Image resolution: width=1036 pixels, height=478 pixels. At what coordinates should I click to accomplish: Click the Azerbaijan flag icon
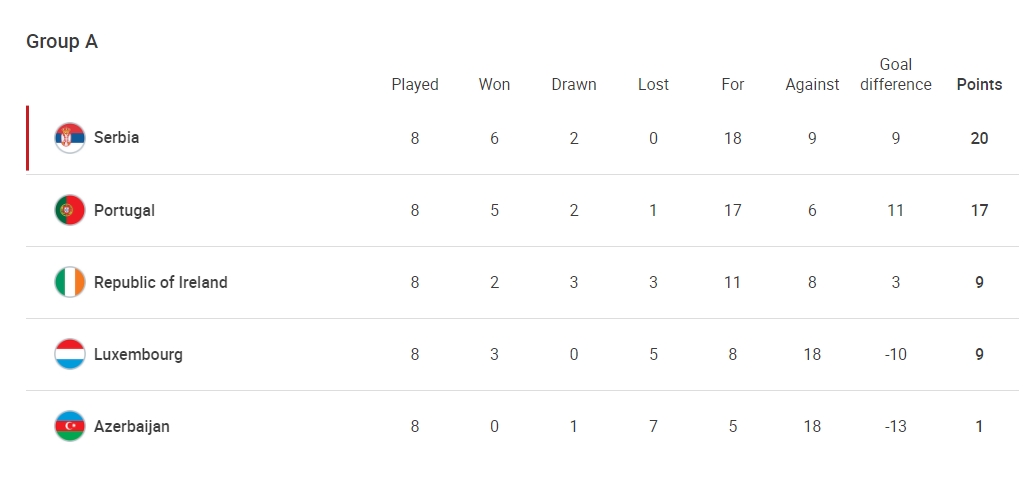[x=69, y=426]
